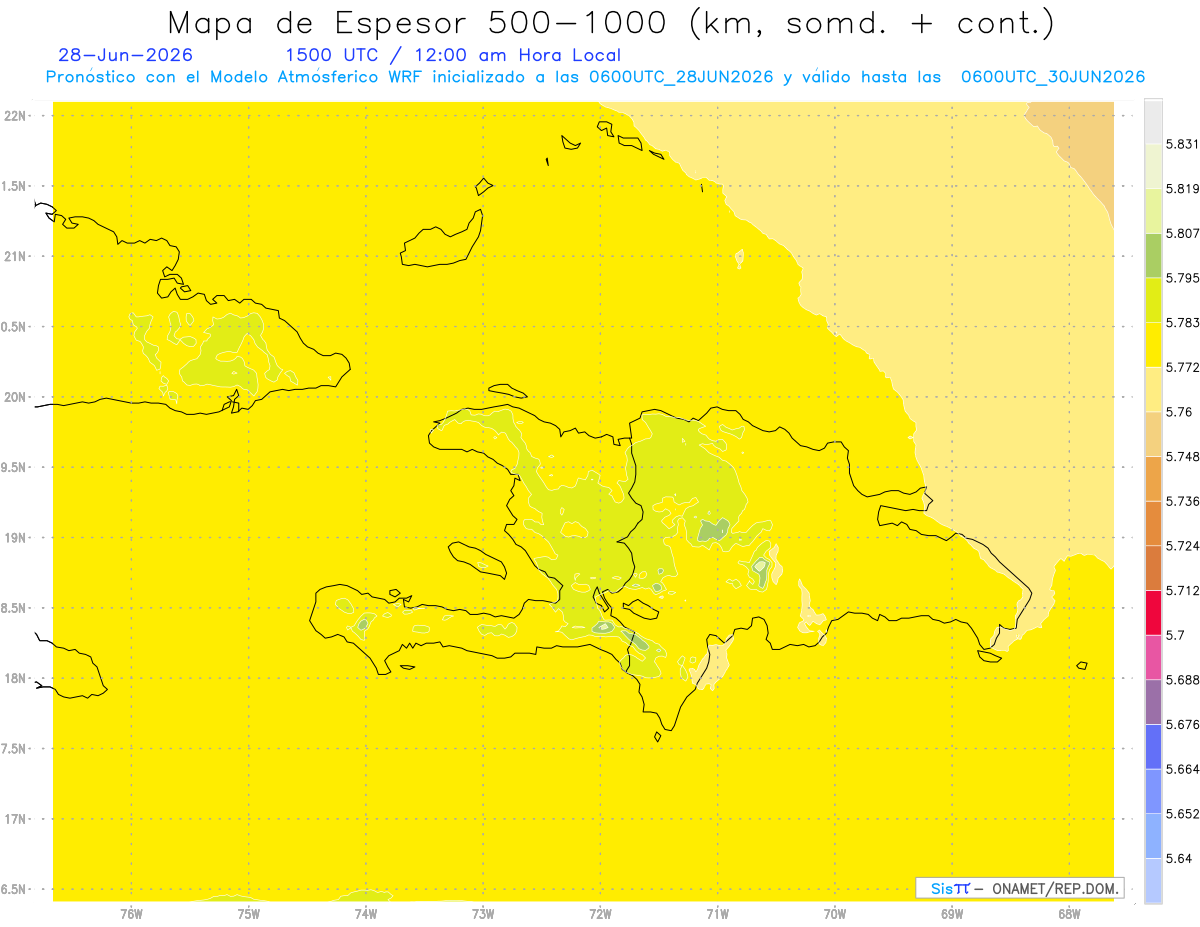Click the '17N' latitude label
The width and height of the screenshot is (1200, 927).
coord(15,819)
